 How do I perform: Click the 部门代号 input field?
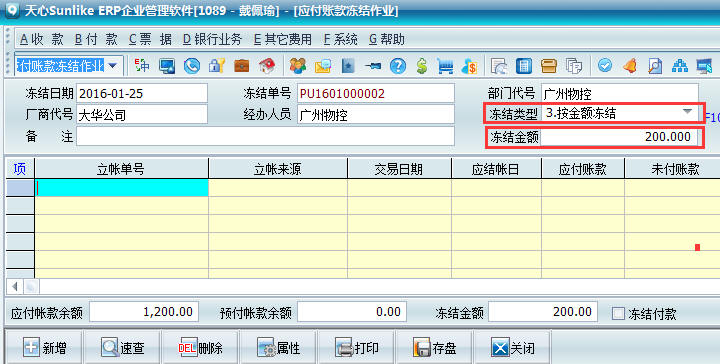click(620, 94)
